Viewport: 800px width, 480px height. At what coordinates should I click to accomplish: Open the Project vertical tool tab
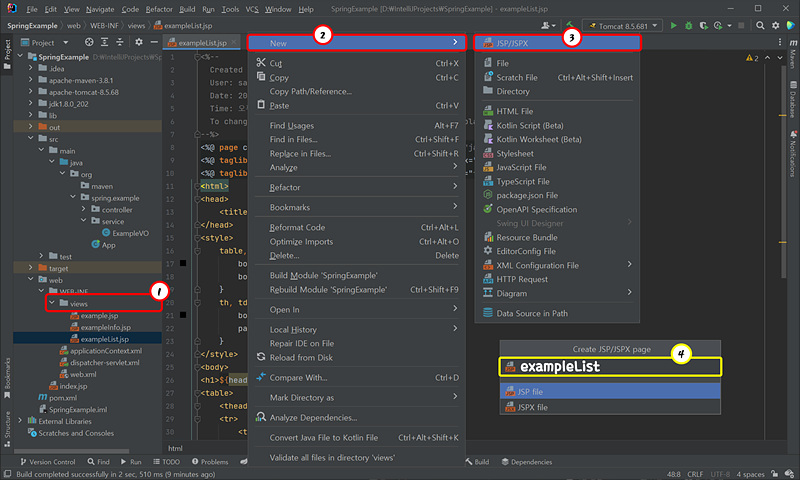tap(7, 55)
